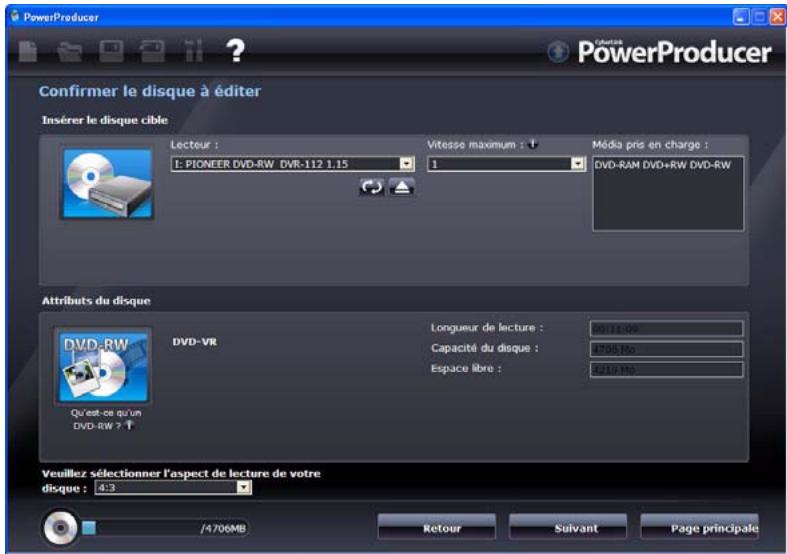Click the PowerProducer logo text
The height and width of the screenshot is (554, 787).
(x=674, y=52)
